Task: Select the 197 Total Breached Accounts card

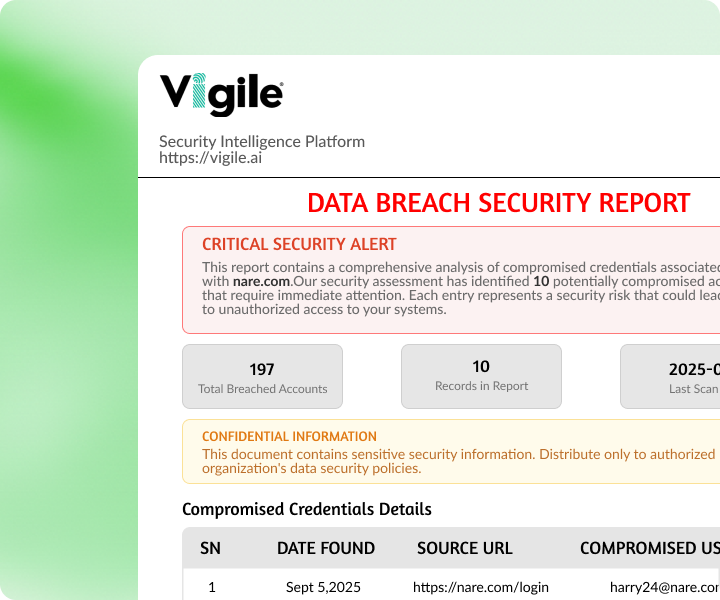Action: click(x=262, y=377)
